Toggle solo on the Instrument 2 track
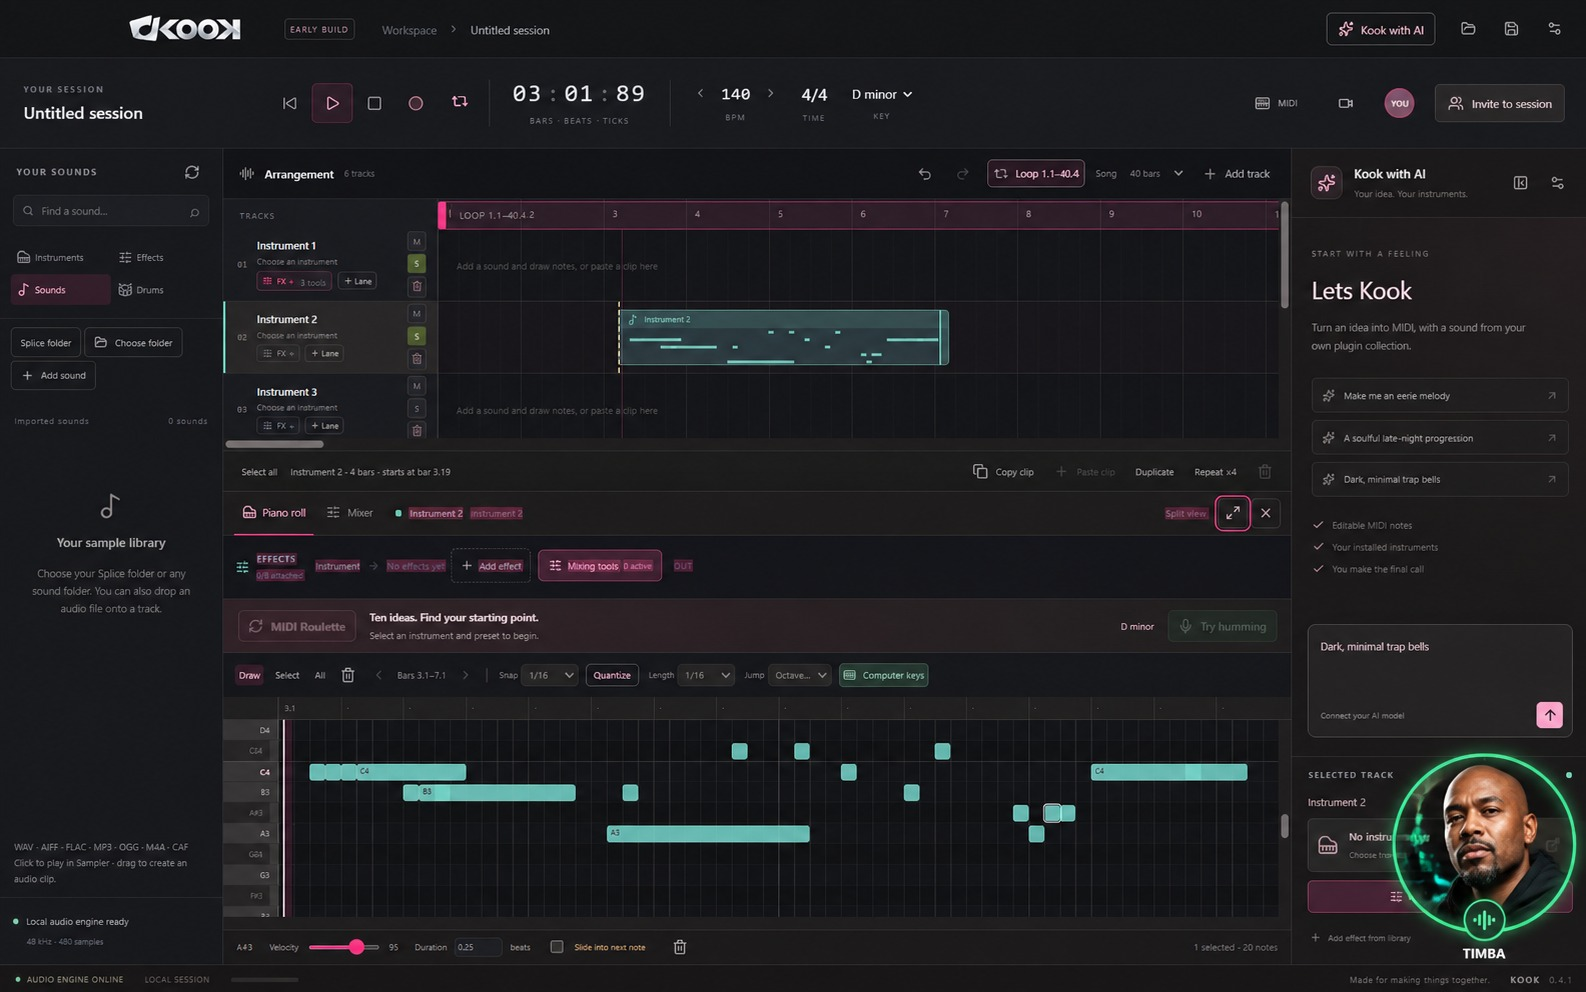 [x=417, y=336]
